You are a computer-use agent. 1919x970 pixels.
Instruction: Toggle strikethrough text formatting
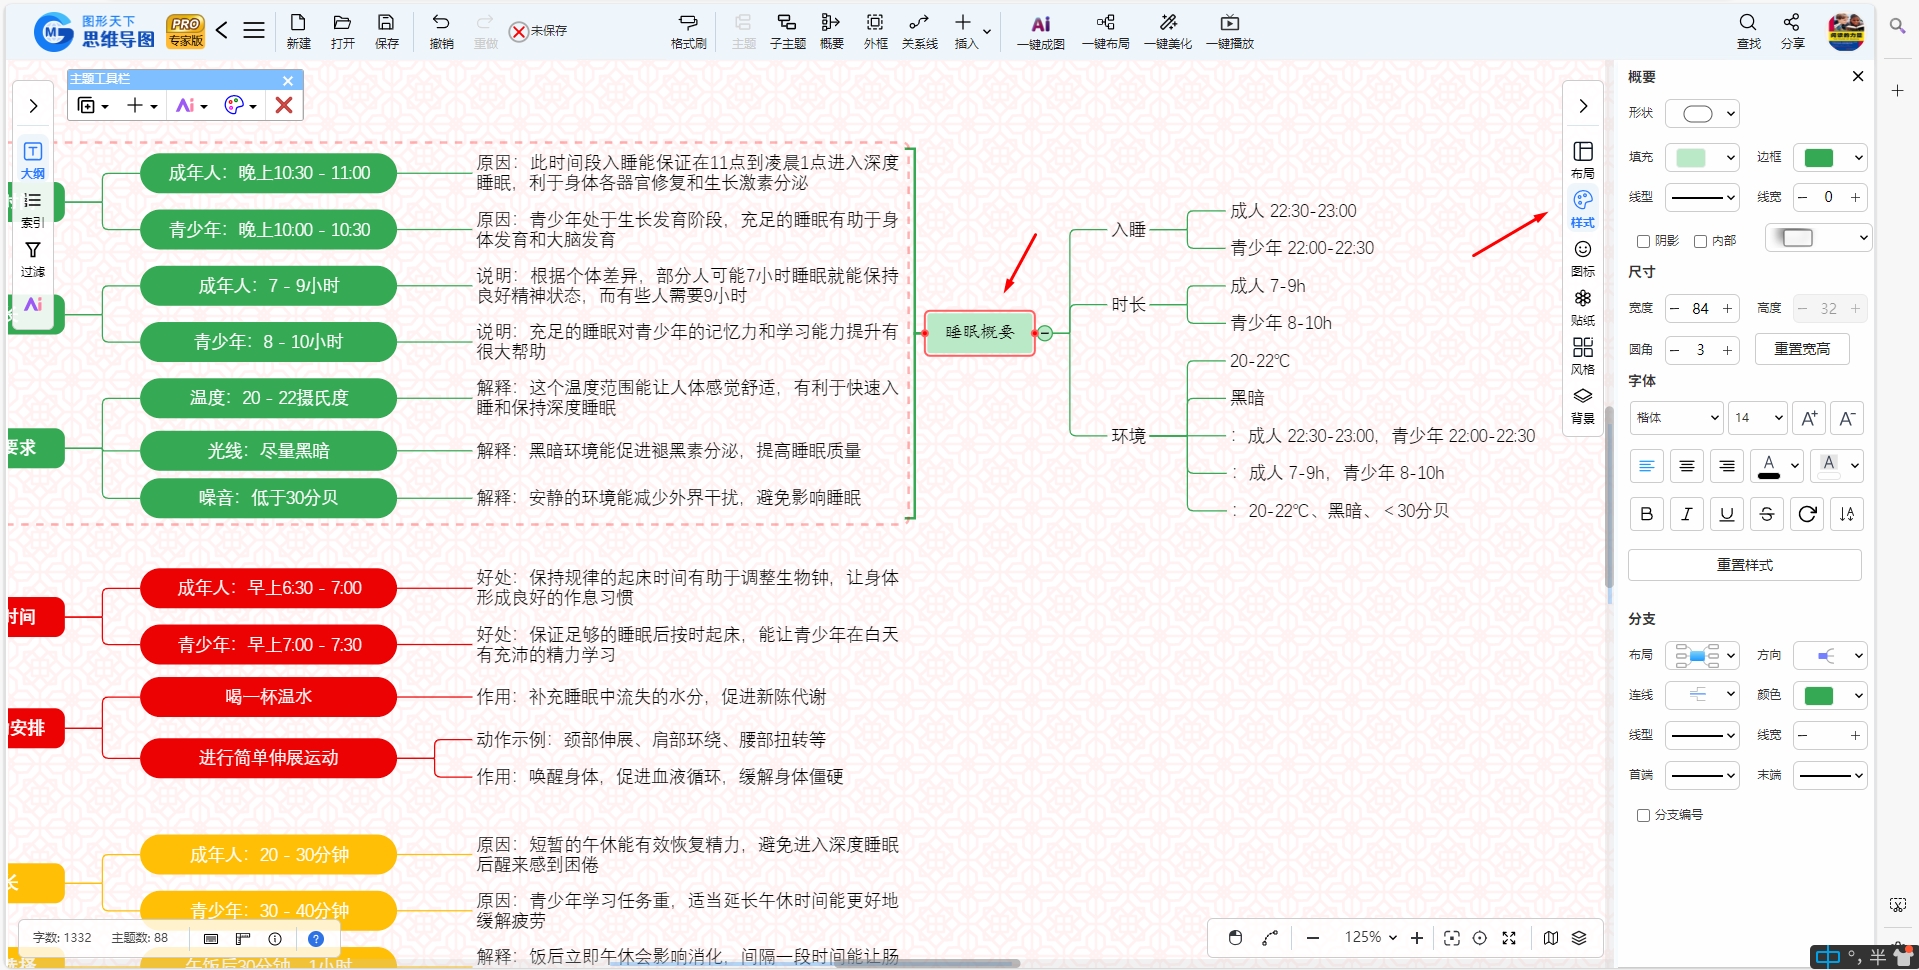[x=1767, y=514]
